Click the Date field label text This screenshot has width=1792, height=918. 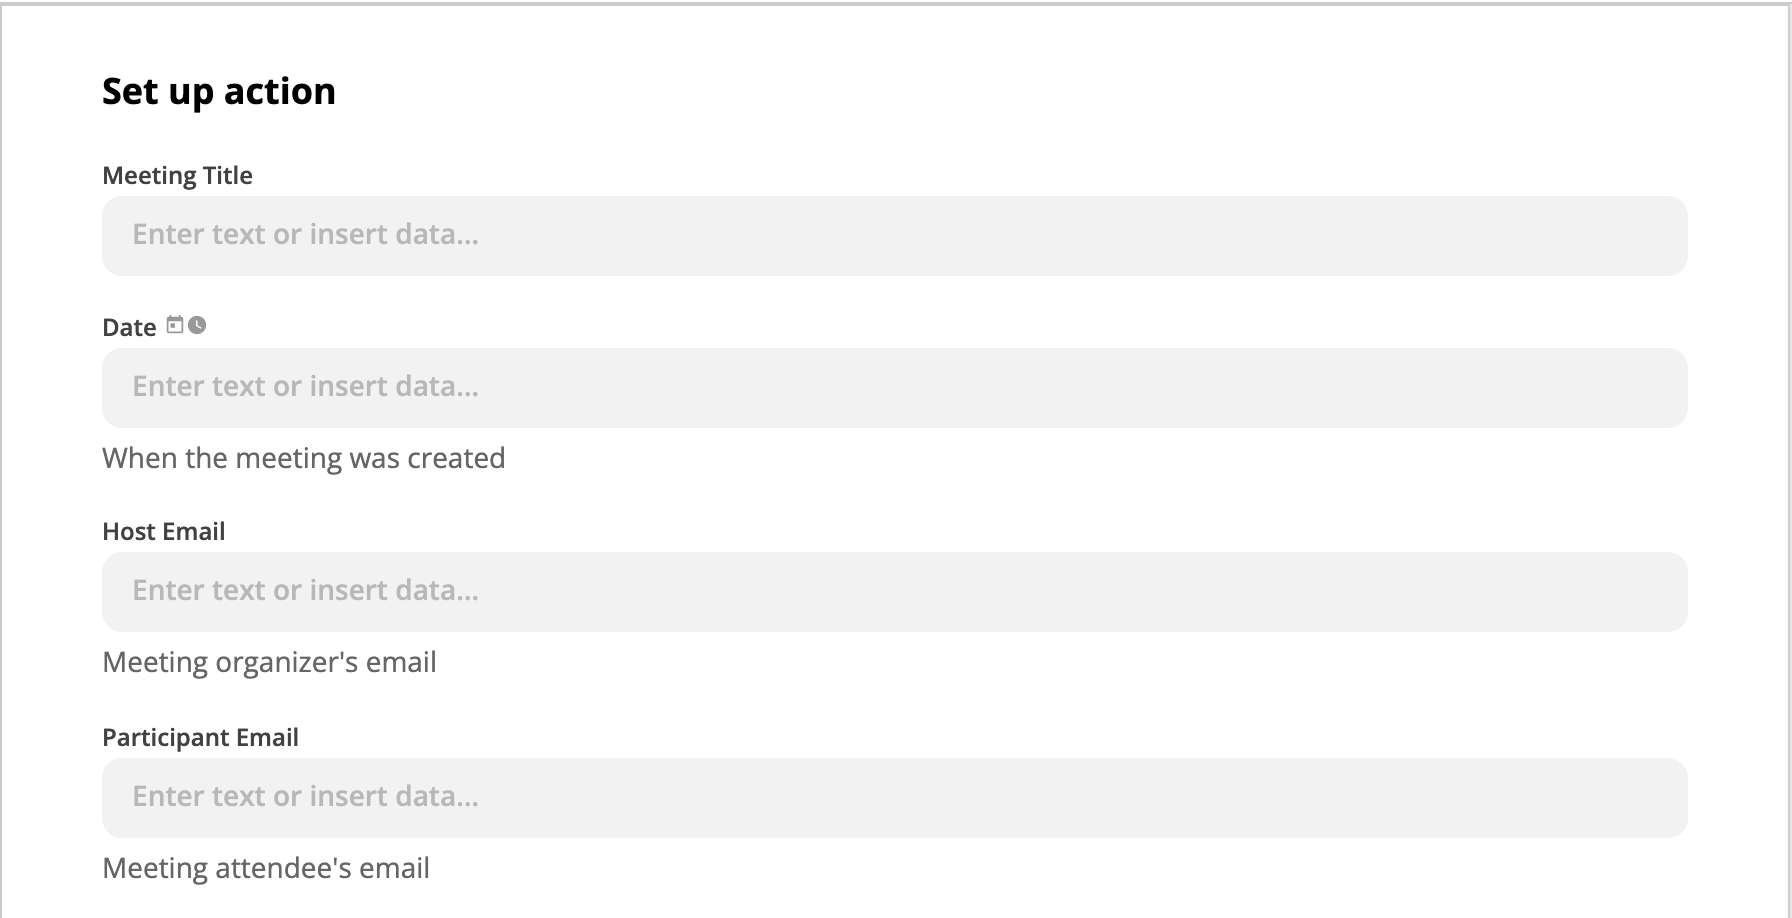pyautogui.click(x=129, y=328)
